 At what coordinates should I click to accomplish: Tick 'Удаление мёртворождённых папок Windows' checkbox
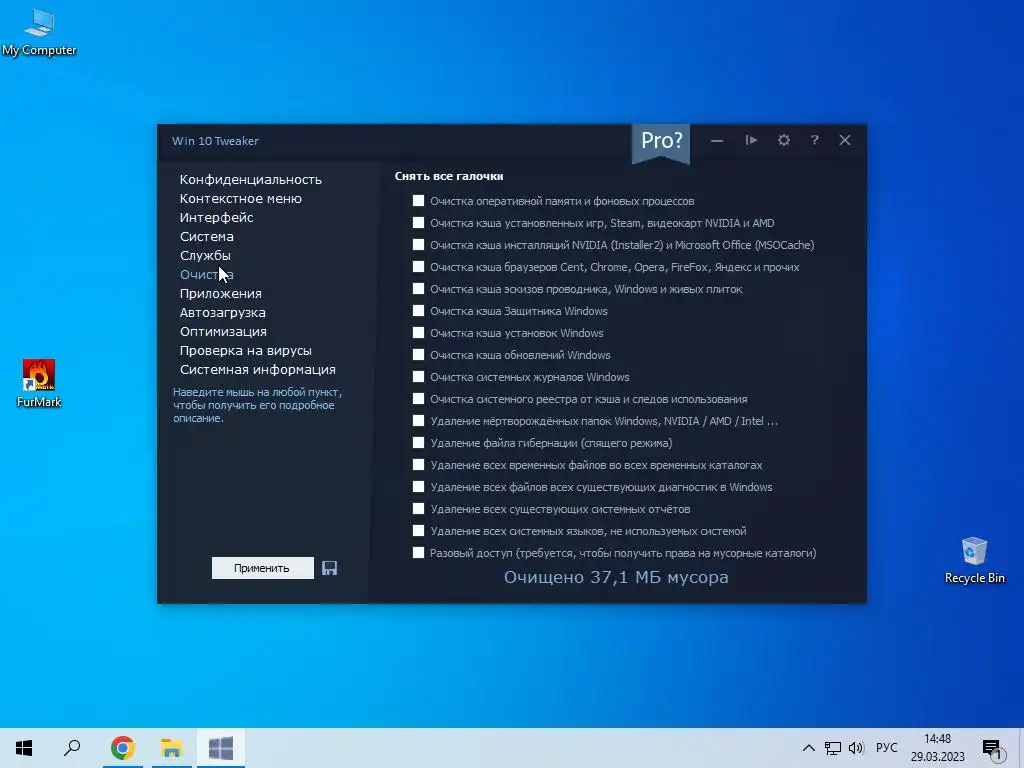click(419, 421)
